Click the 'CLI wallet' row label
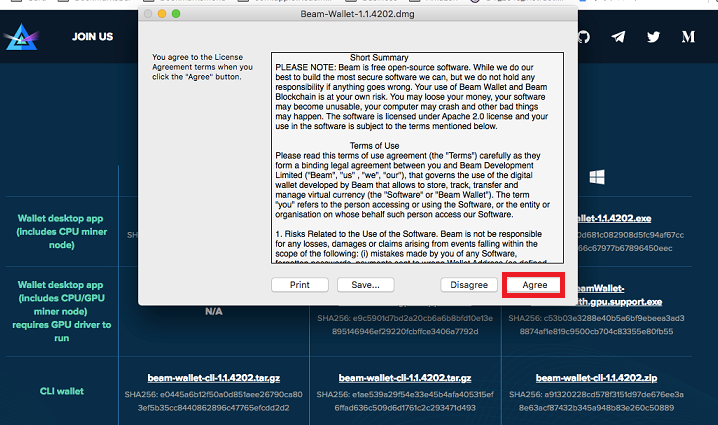Viewport: 718px width, 425px height. tap(62, 391)
